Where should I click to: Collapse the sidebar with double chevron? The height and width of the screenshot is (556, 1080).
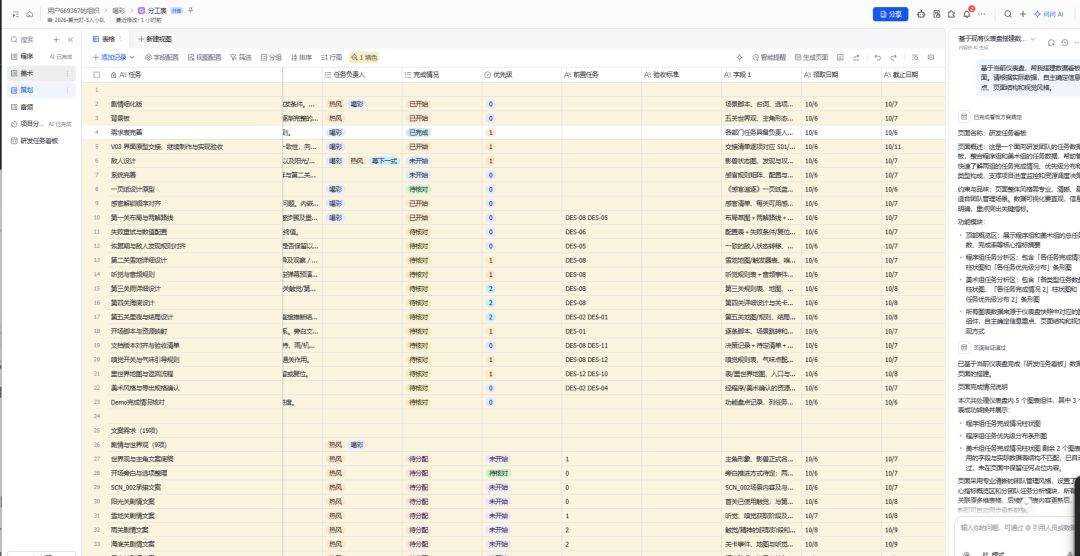(69, 39)
